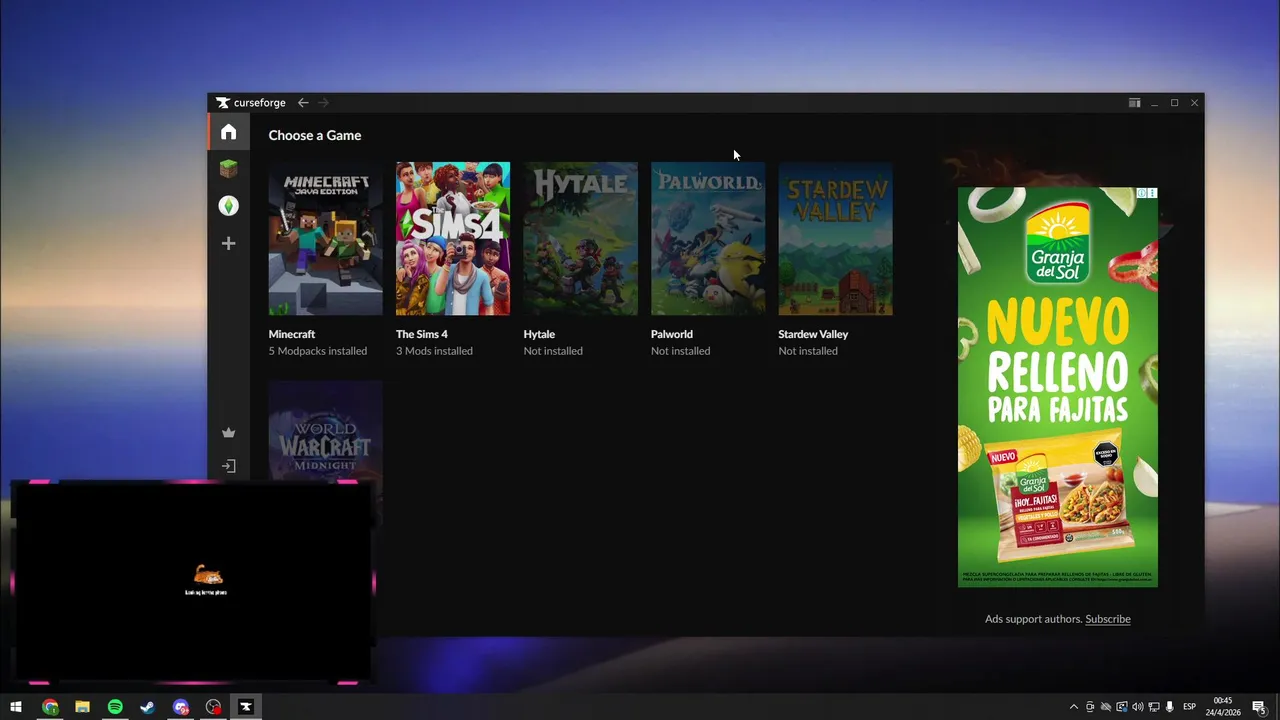1280x720 pixels.
Task: Open the clock showing 00:45
Action: pos(1223,707)
